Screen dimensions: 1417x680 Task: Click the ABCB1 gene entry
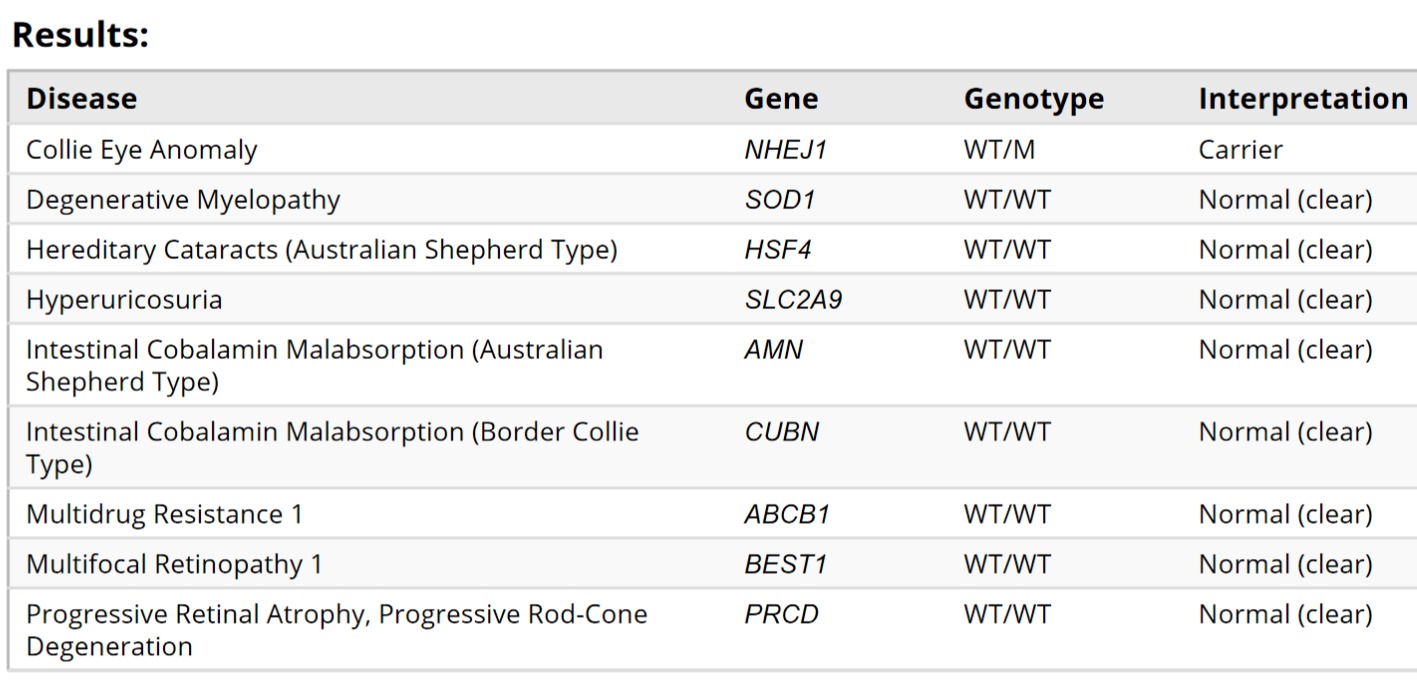(x=787, y=514)
